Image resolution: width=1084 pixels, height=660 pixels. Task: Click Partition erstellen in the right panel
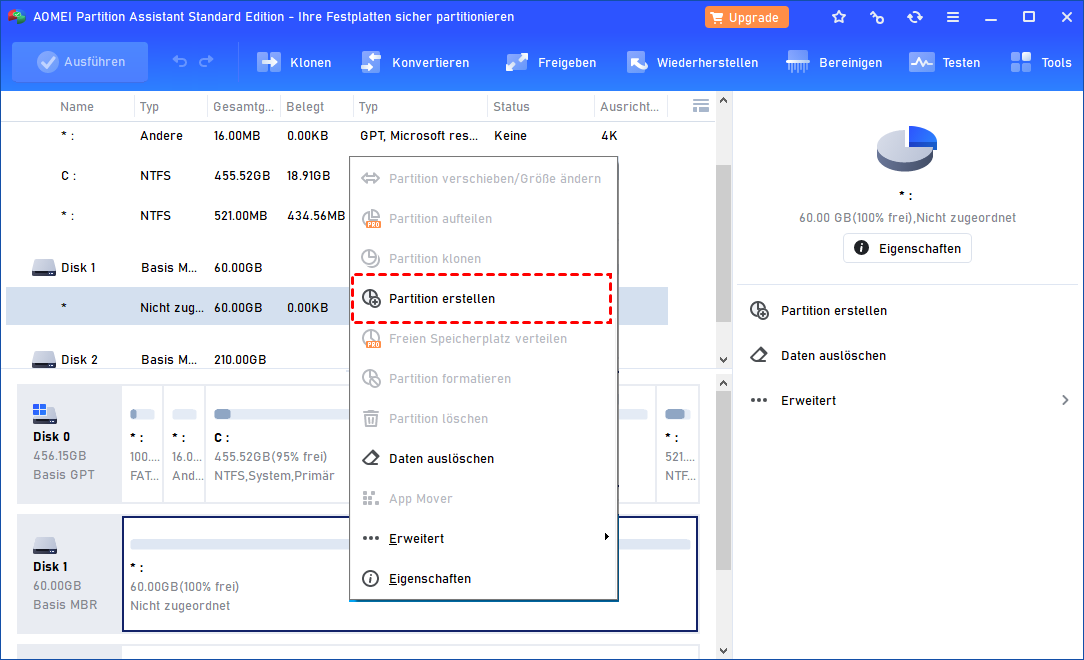(x=834, y=310)
